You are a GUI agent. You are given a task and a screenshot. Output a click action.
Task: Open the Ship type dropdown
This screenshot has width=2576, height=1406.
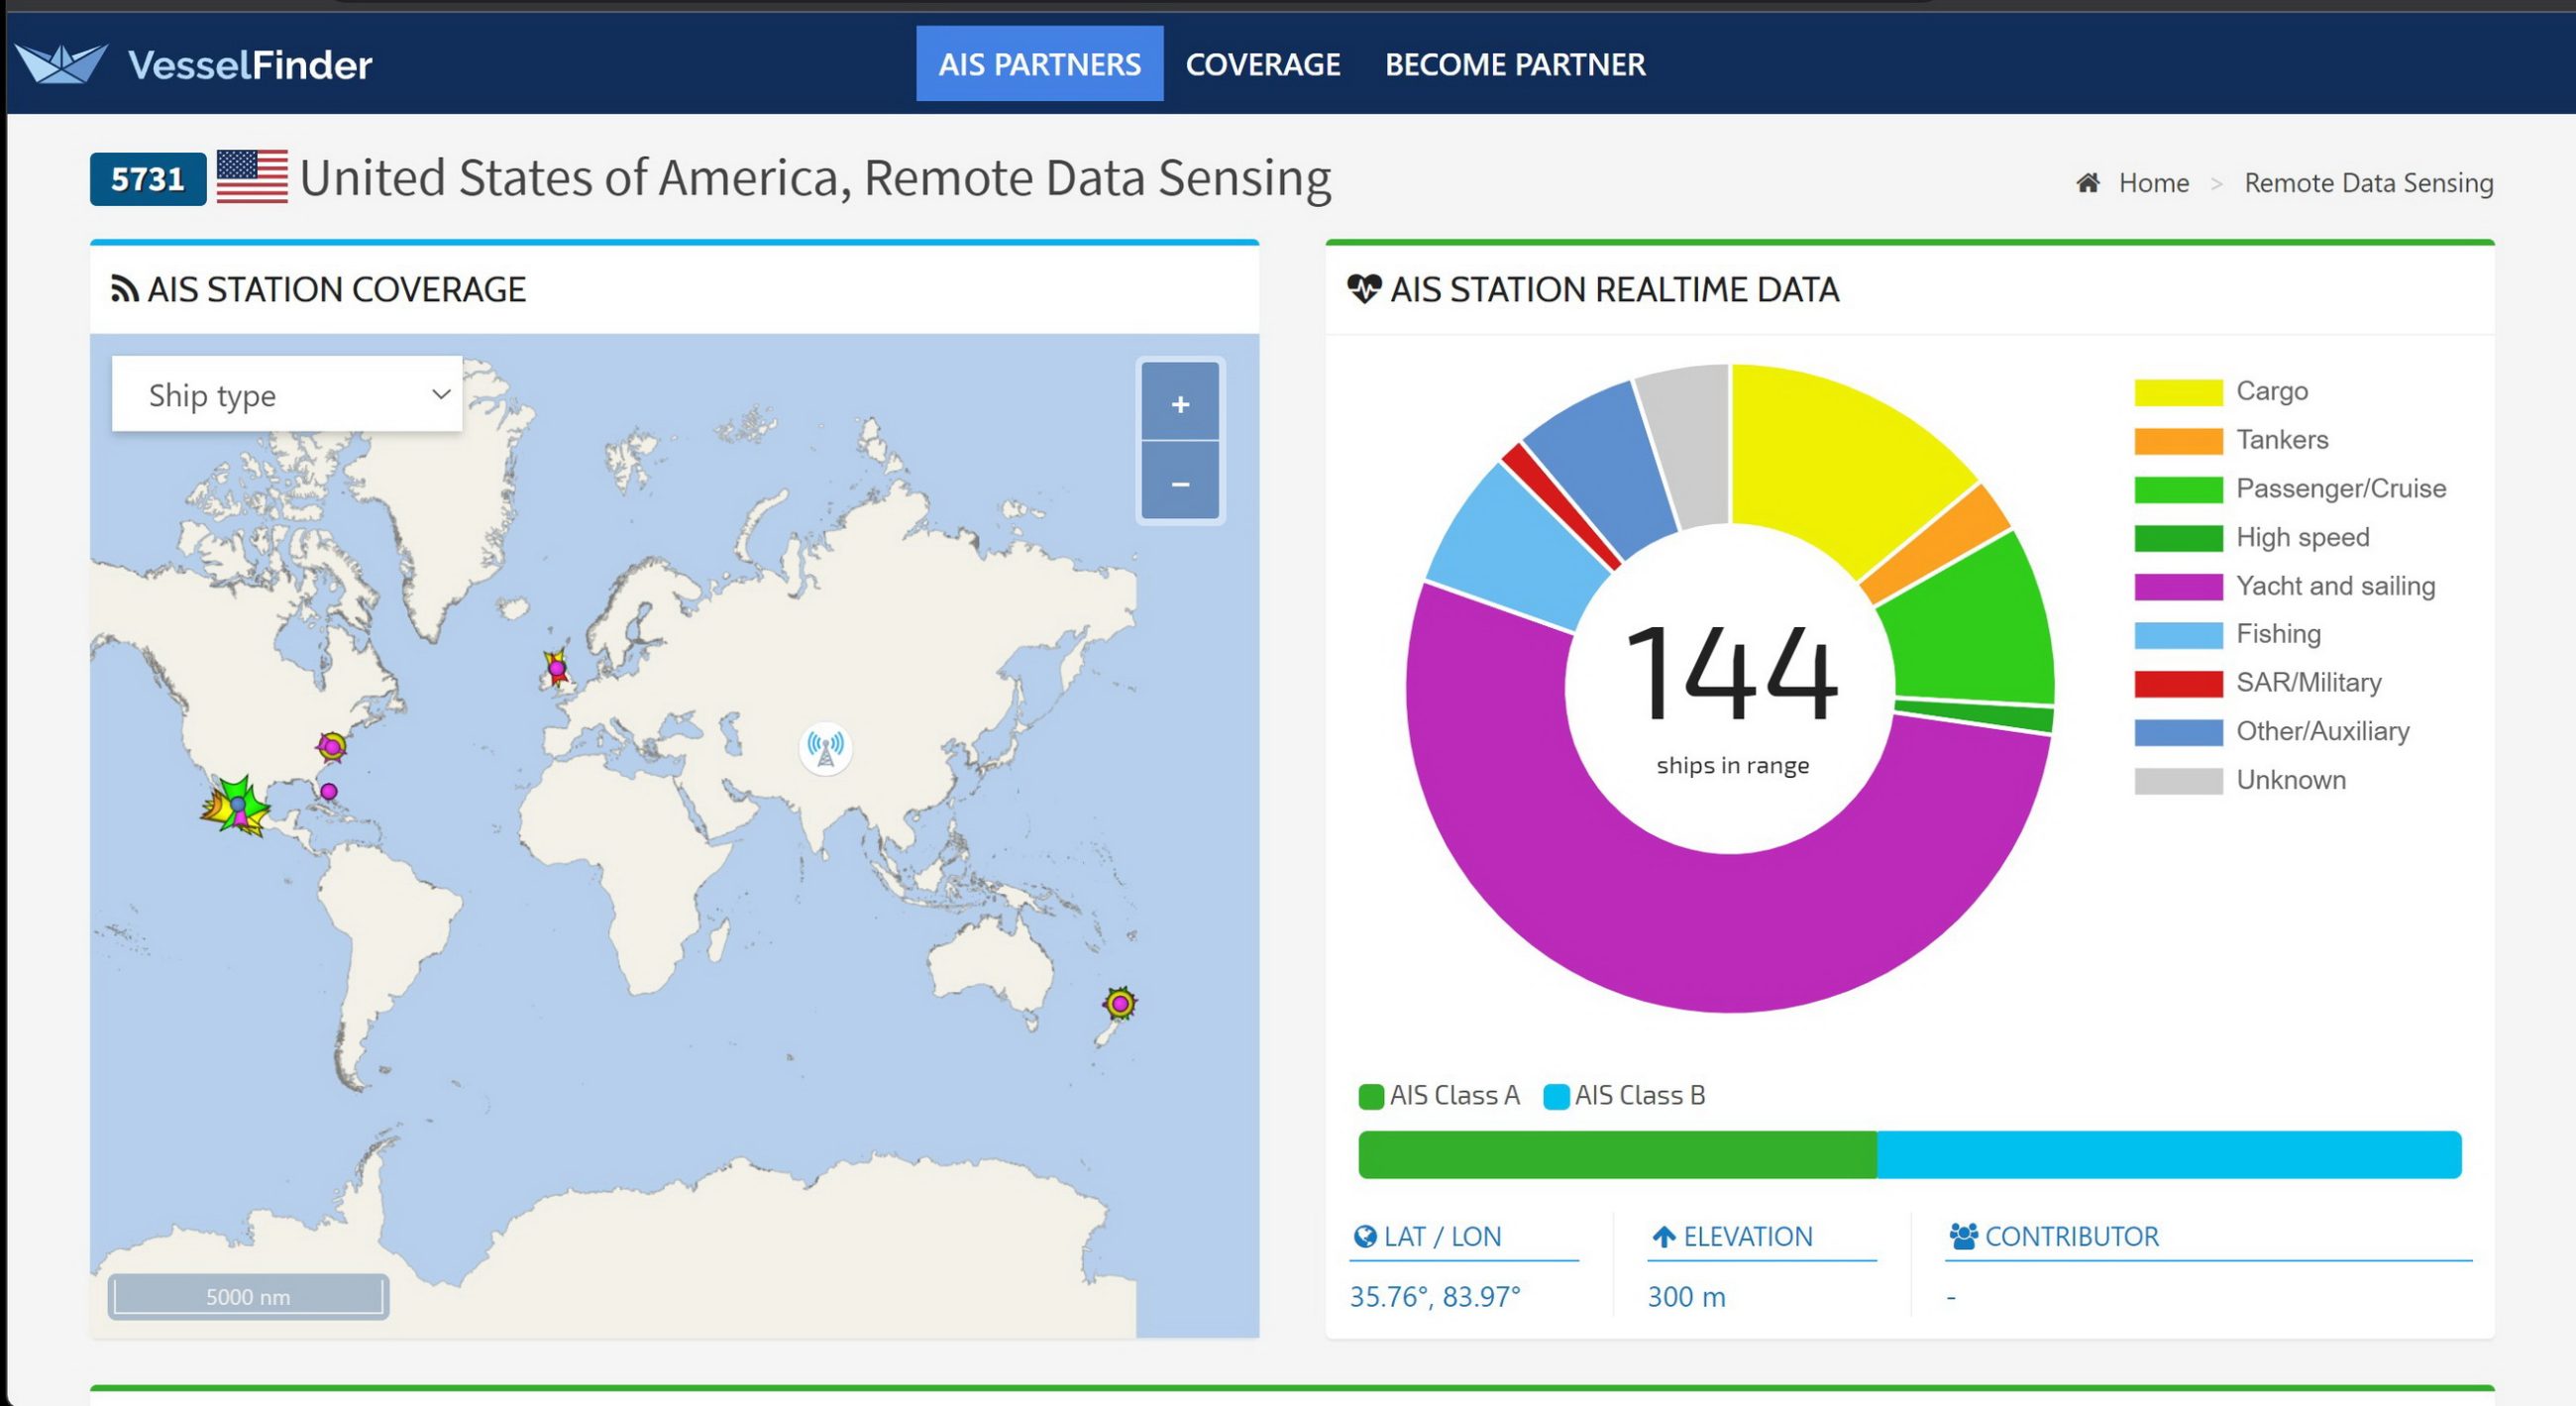point(287,394)
